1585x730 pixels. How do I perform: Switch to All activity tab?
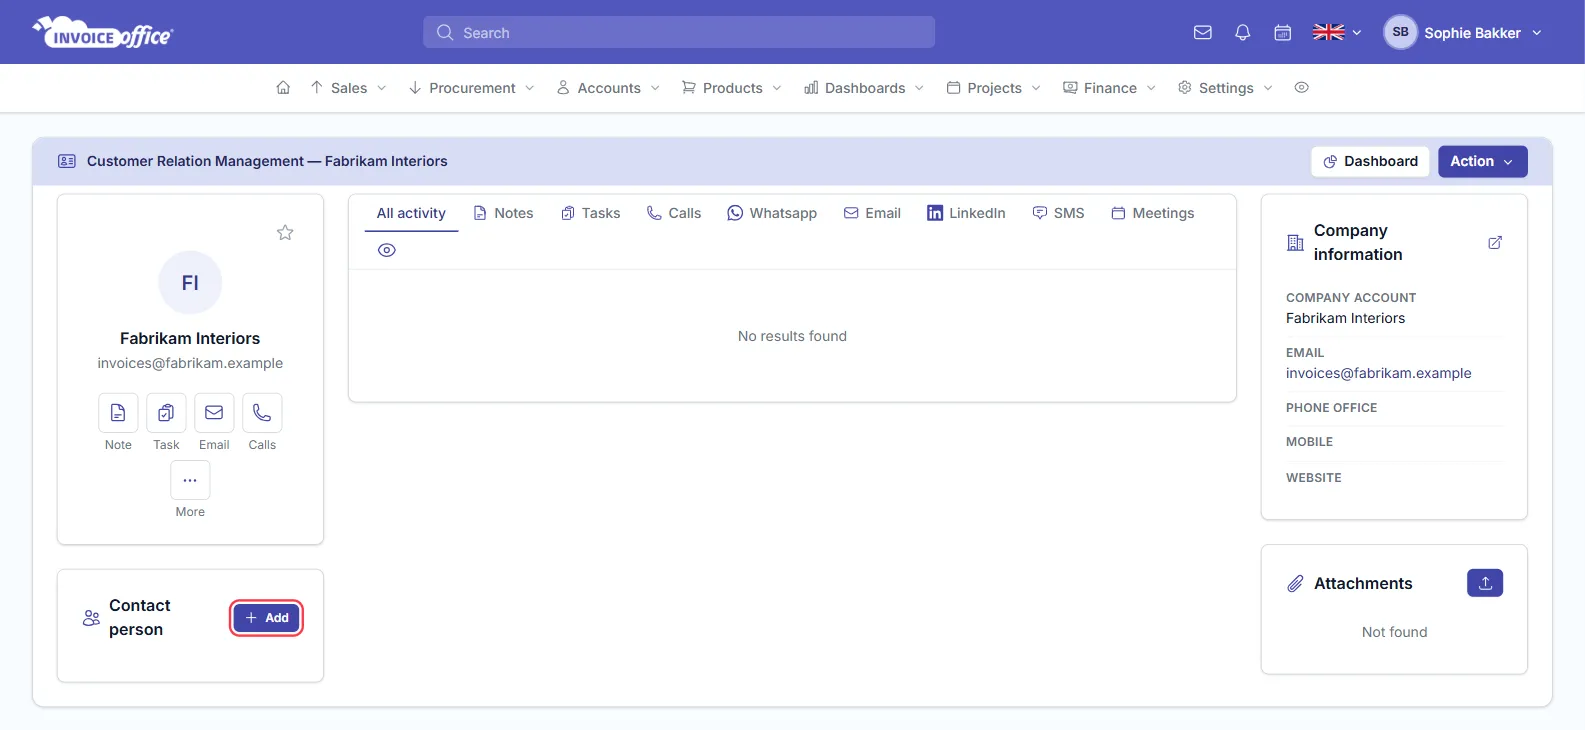pyautogui.click(x=411, y=213)
